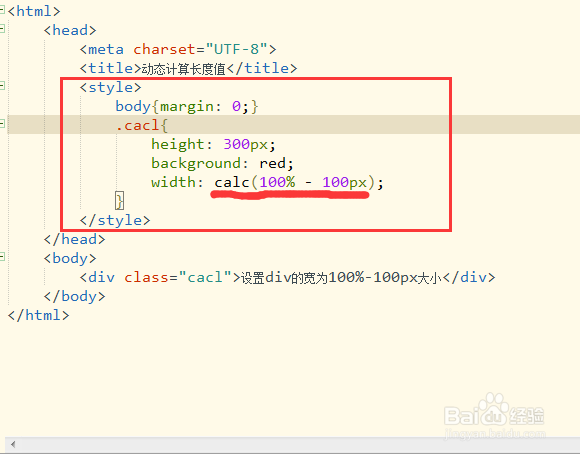Collapse the html tag fold marker

coord(2,10)
